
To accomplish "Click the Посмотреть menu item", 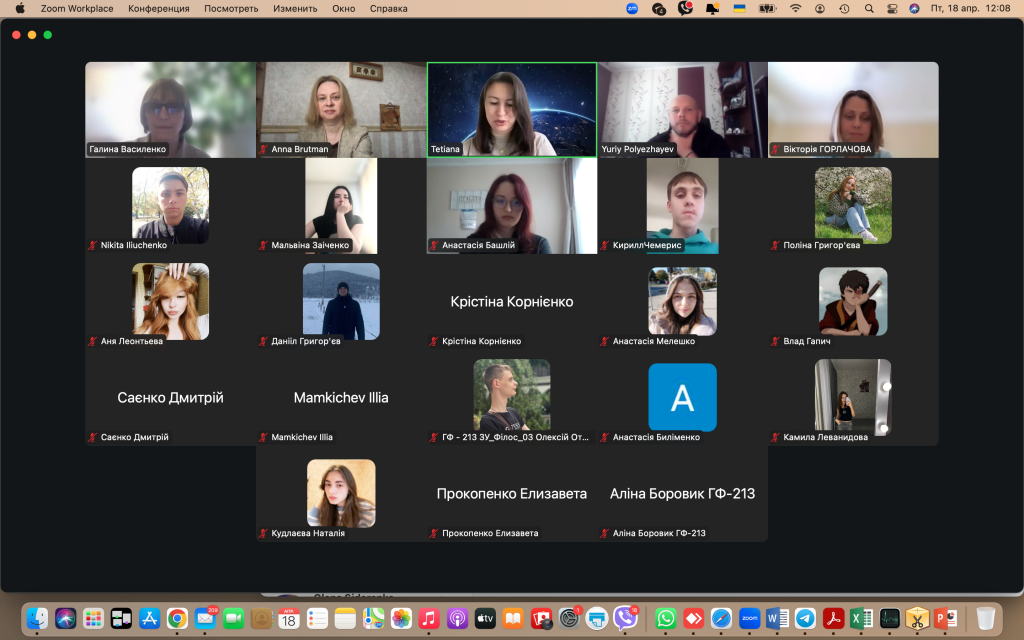I will [x=231, y=8].
